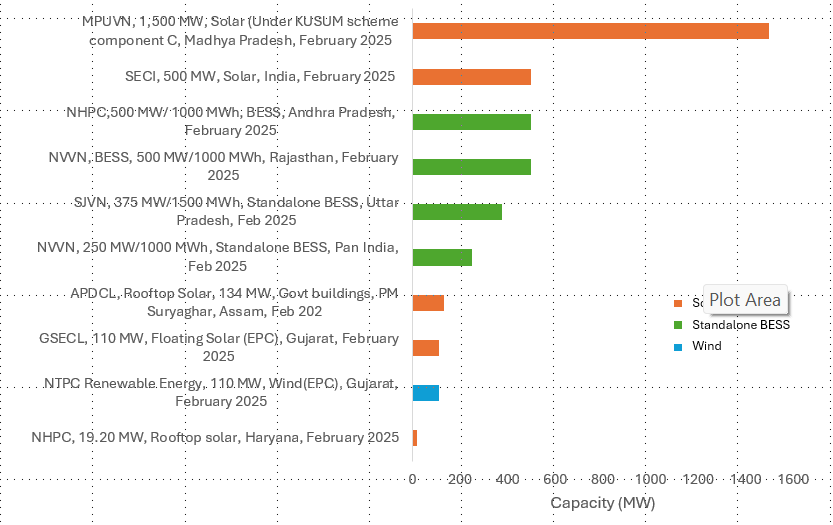Click the 1600 axis tick label
This screenshot has height=525, width=833.
794,479
